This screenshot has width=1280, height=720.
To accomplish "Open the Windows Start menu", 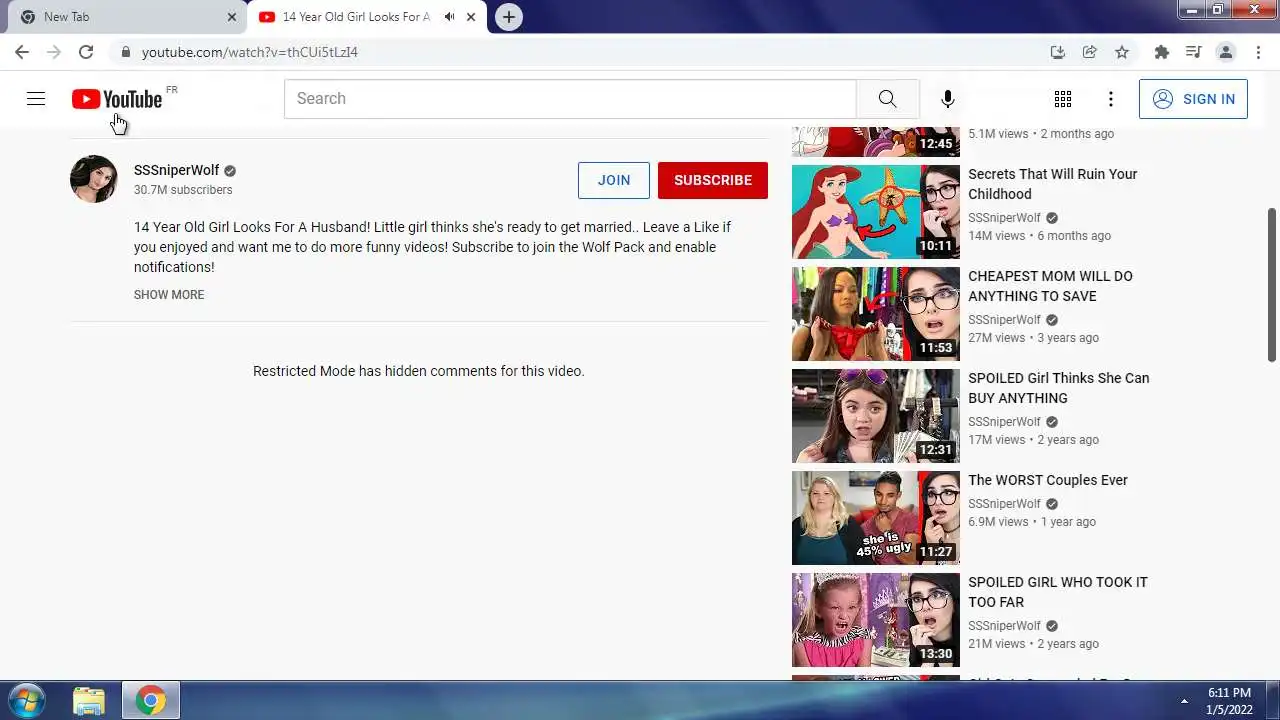I will 27,700.
